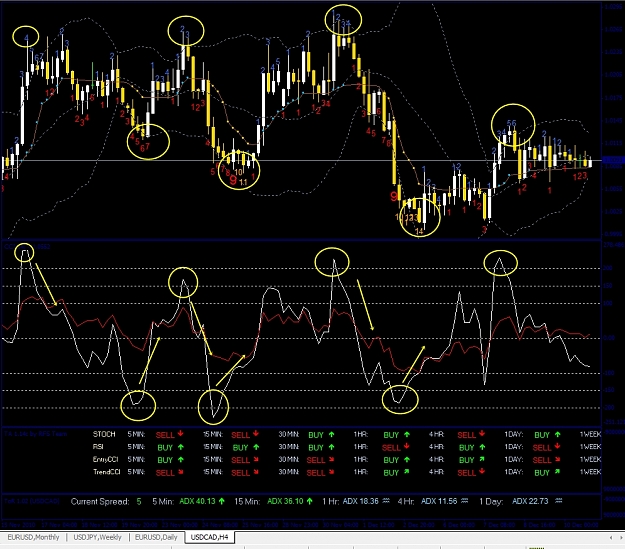
Task: Click the TrendCCI 15MIN SELL signal text
Action: tap(240, 472)
